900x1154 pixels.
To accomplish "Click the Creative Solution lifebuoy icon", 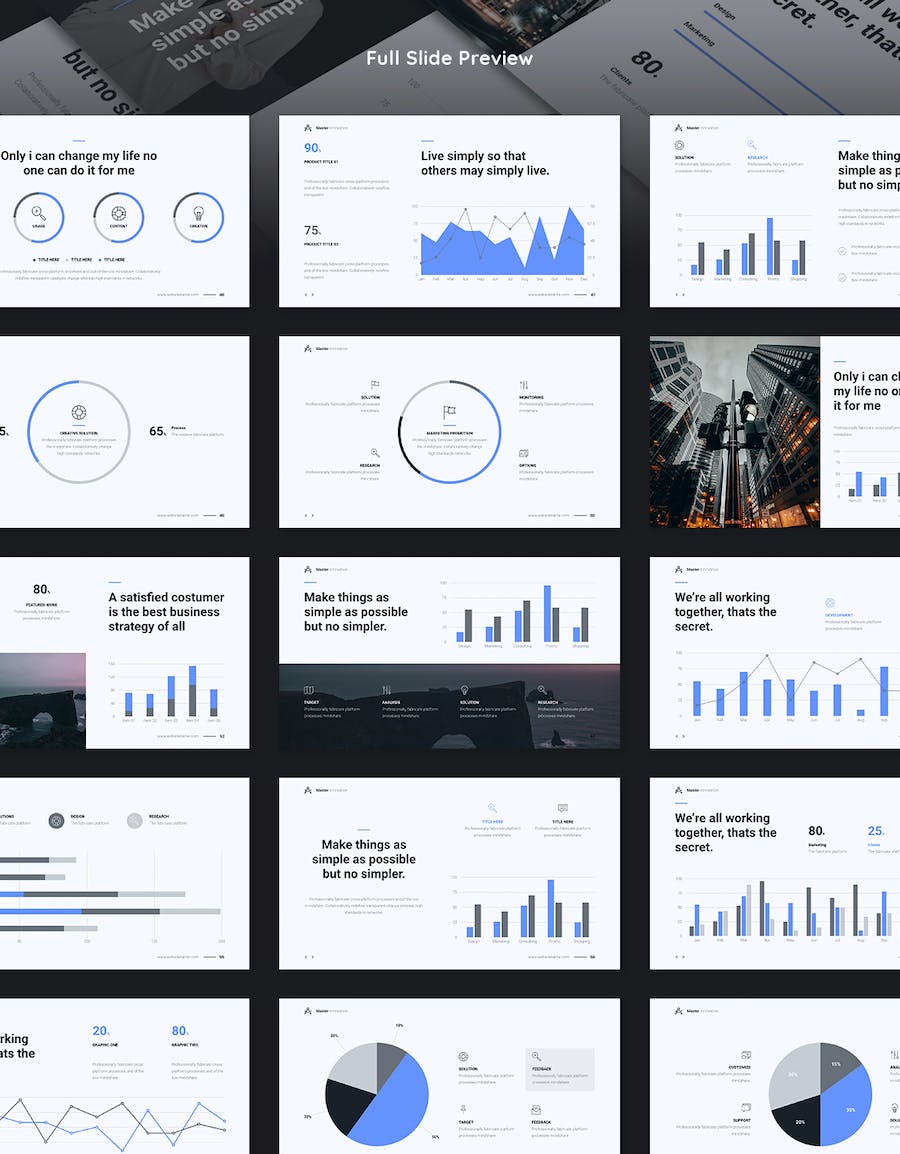I will pos(79,413).
